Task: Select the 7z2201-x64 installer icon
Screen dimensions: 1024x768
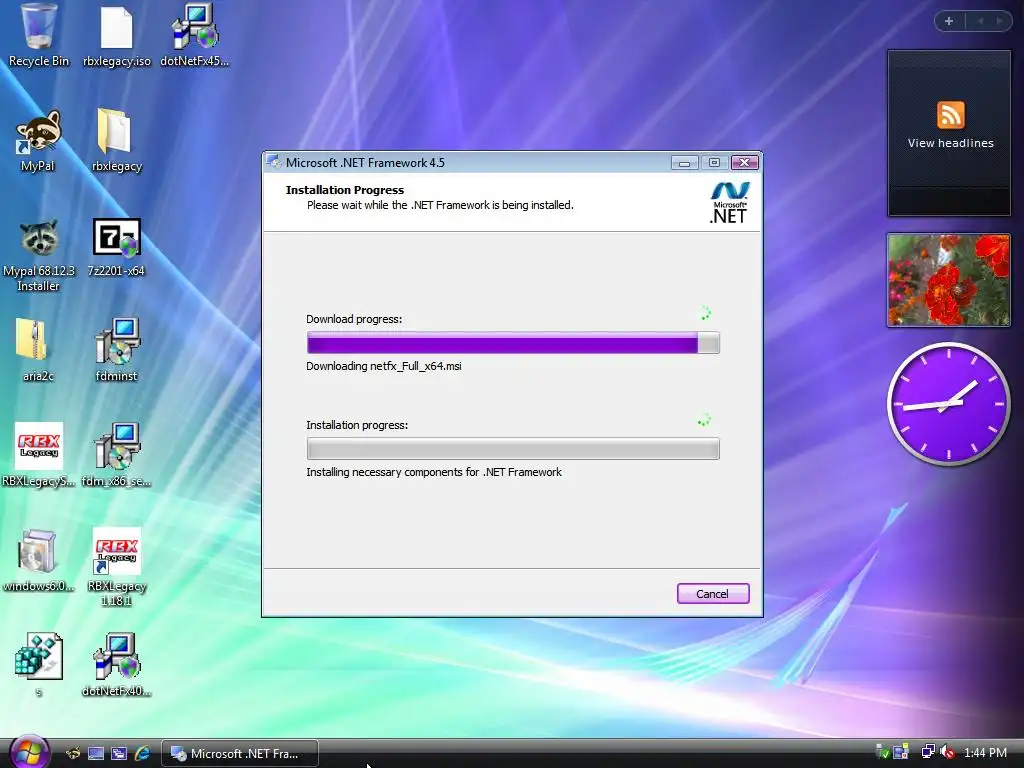Action: [x=116, y=238]
